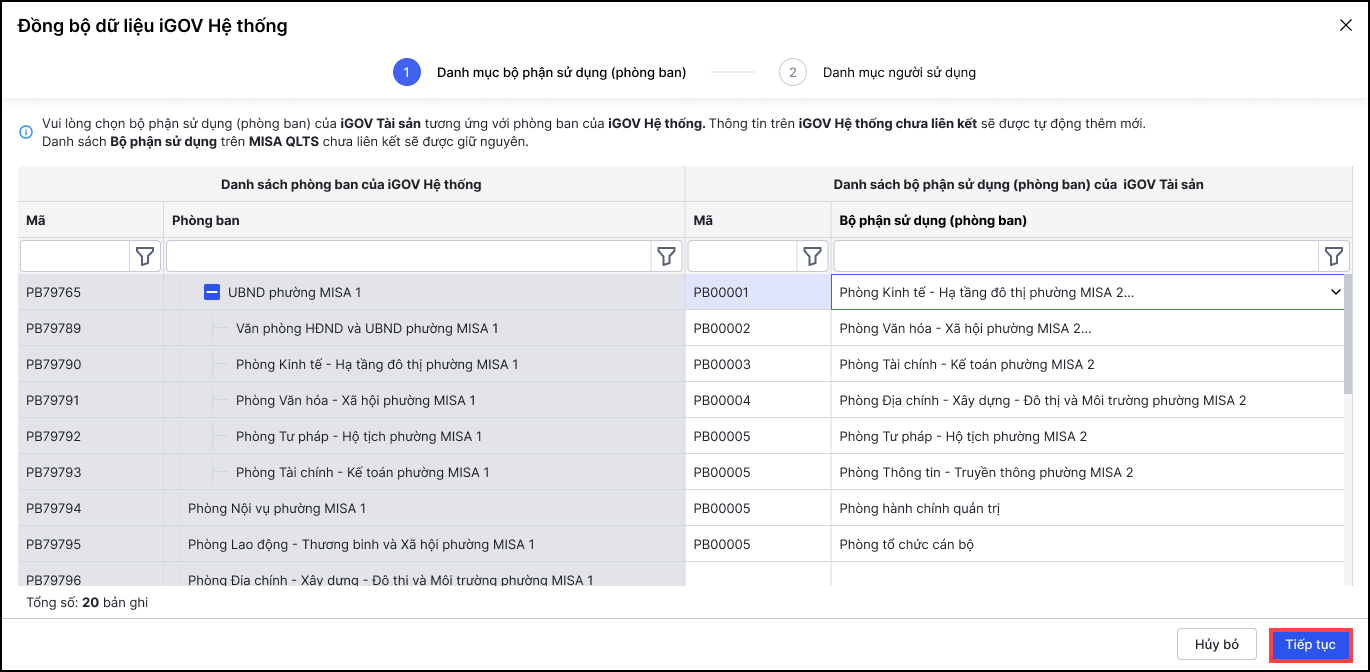
Task: Click the Hủy bỏ button
Action: point(1217,645)
